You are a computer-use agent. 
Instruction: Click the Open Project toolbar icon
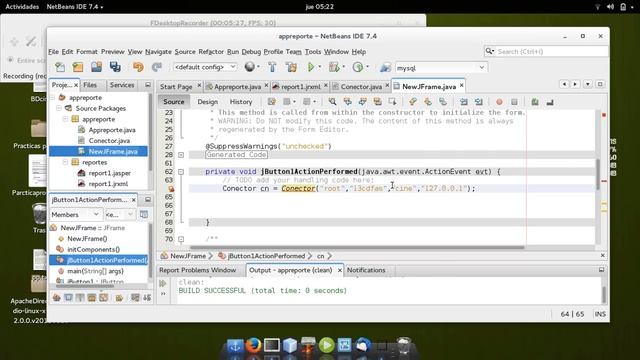(96, 67)
